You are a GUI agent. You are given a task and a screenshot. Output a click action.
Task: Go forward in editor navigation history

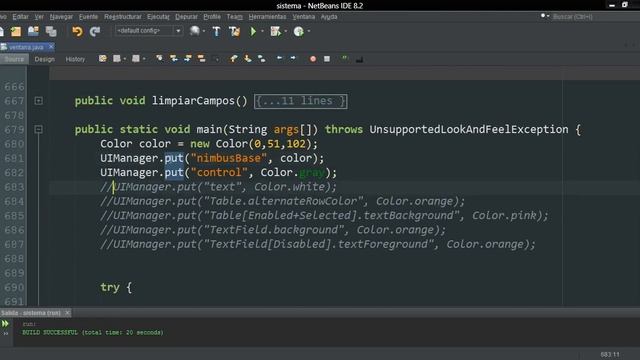coord(136,59)
